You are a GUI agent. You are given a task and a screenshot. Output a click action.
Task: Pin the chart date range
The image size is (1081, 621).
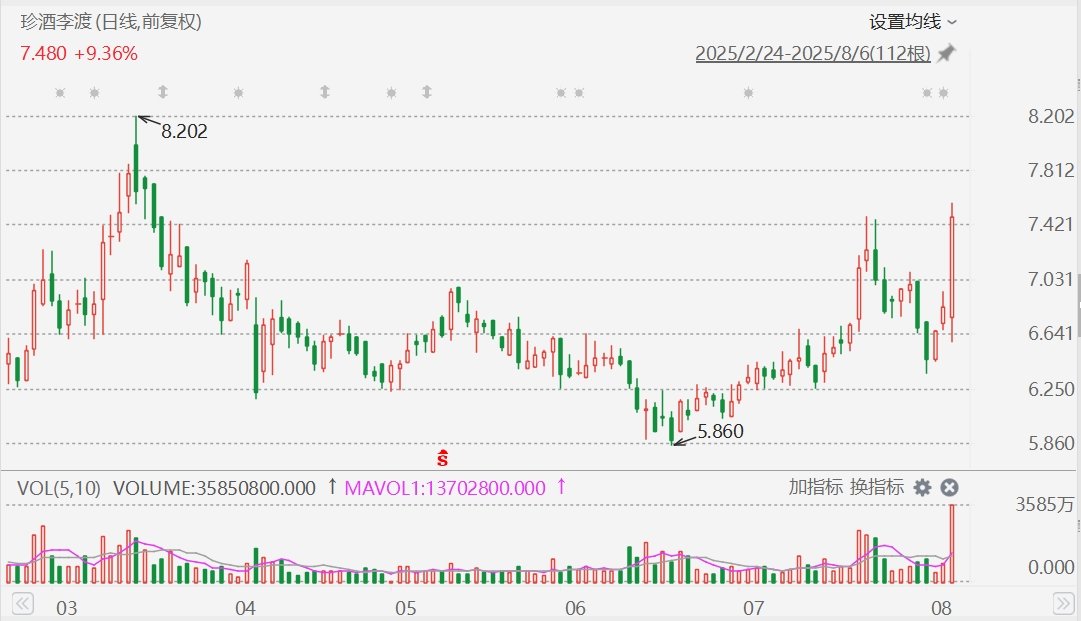947,53
